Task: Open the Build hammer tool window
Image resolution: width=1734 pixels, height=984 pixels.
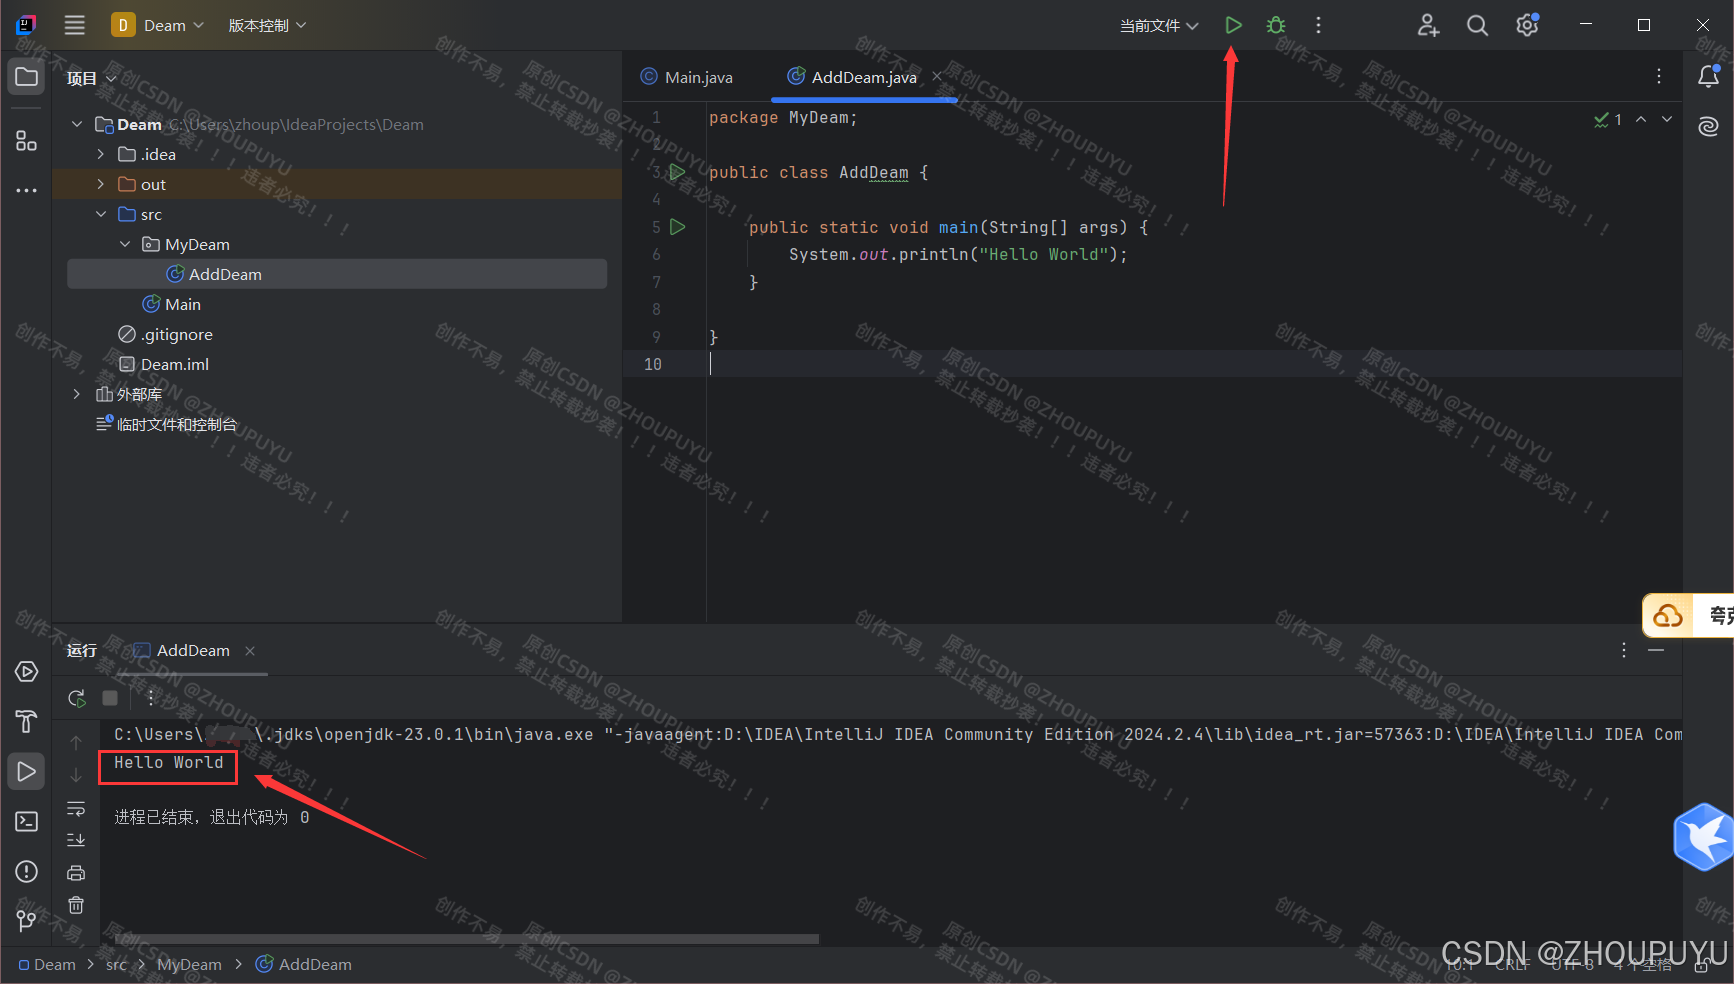Action: [27, 721]
